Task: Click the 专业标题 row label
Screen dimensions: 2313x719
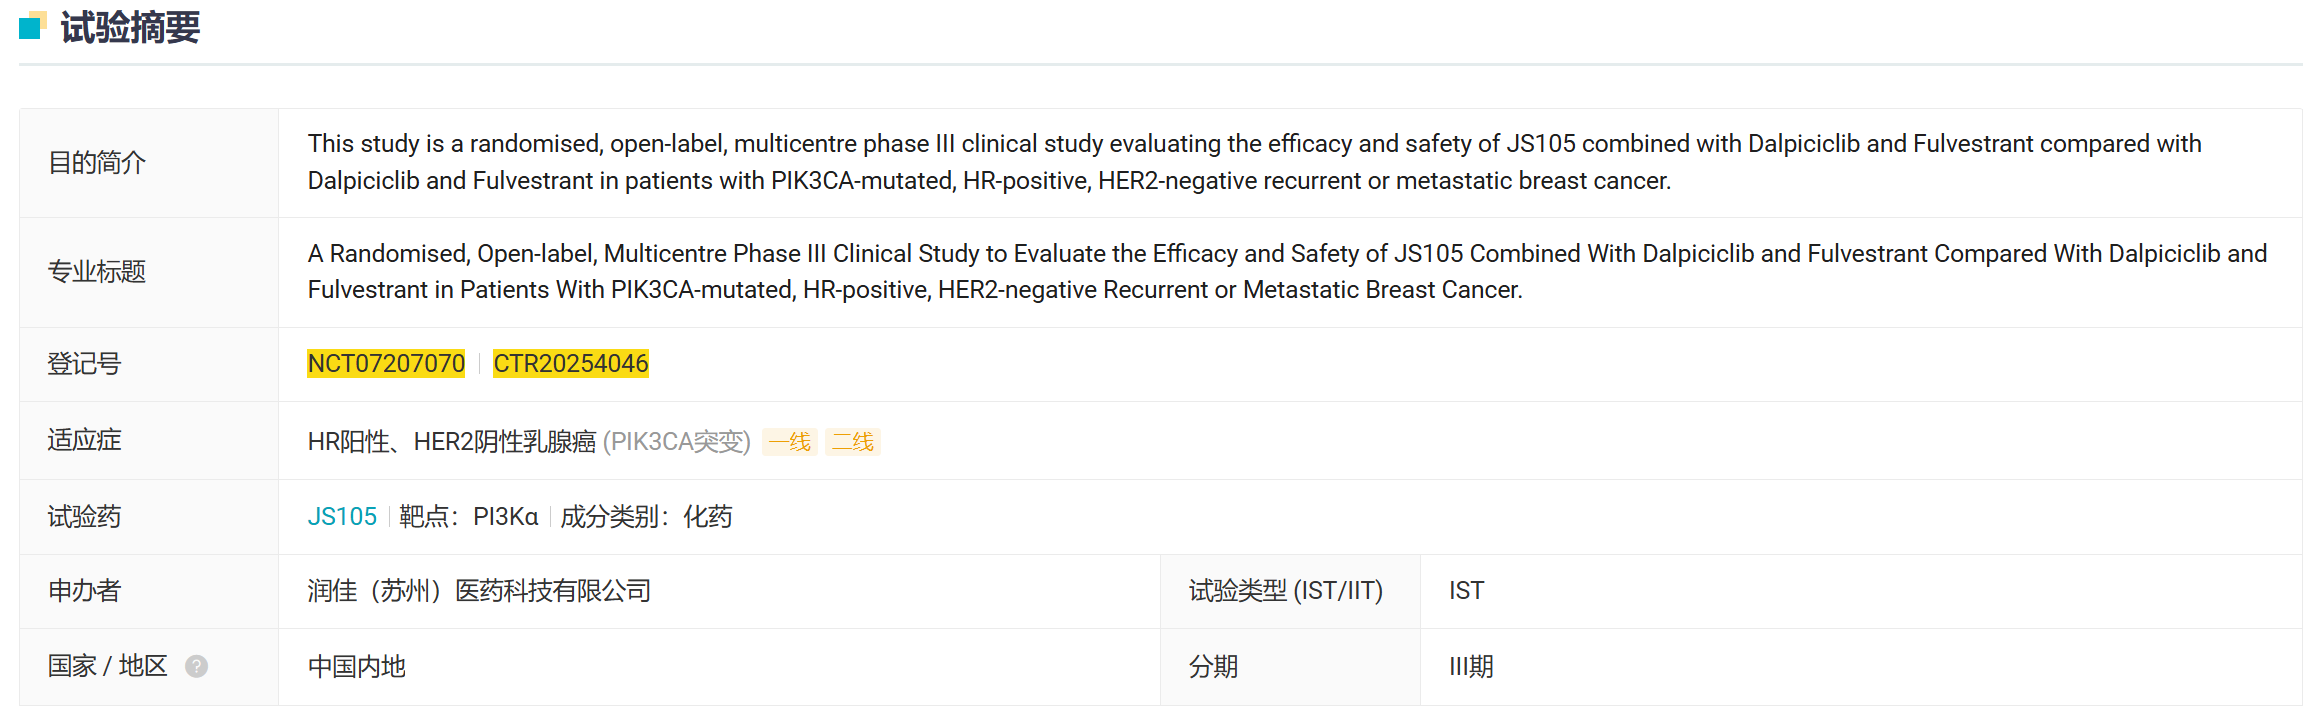Action: click(x=97, y=271)
